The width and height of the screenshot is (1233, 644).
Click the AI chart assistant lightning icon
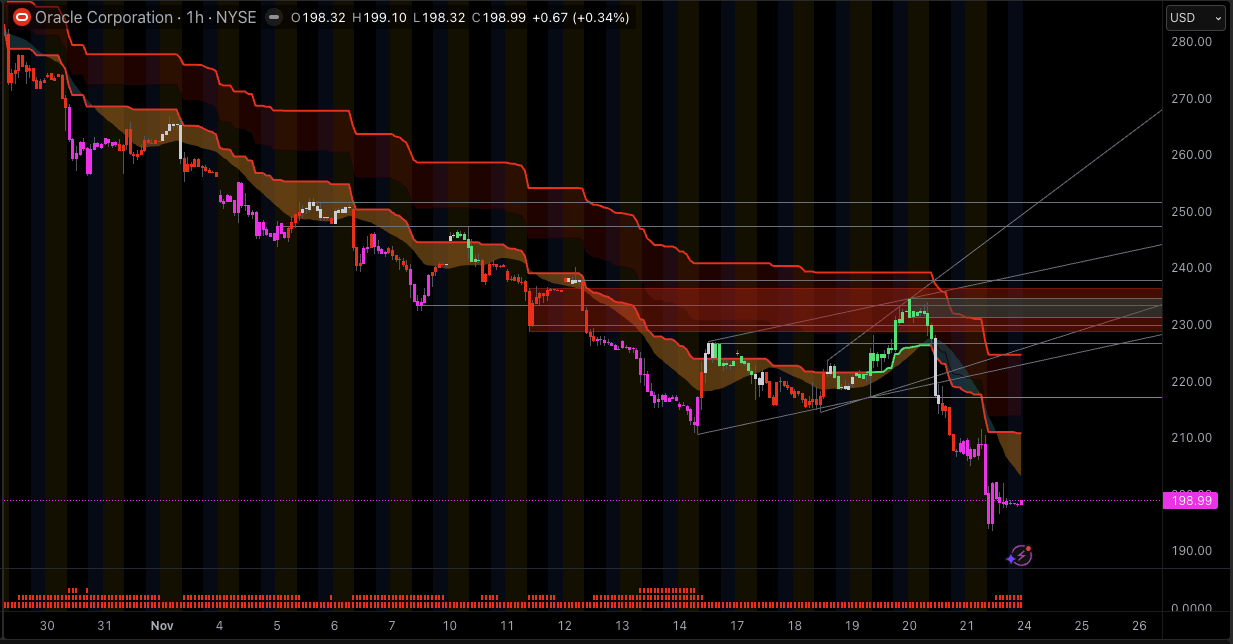[1022, 555]
